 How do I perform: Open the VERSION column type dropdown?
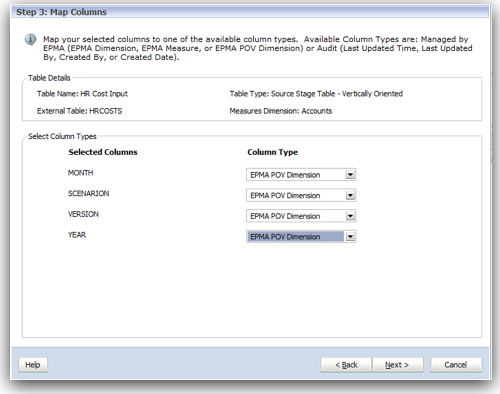(301, 216)
